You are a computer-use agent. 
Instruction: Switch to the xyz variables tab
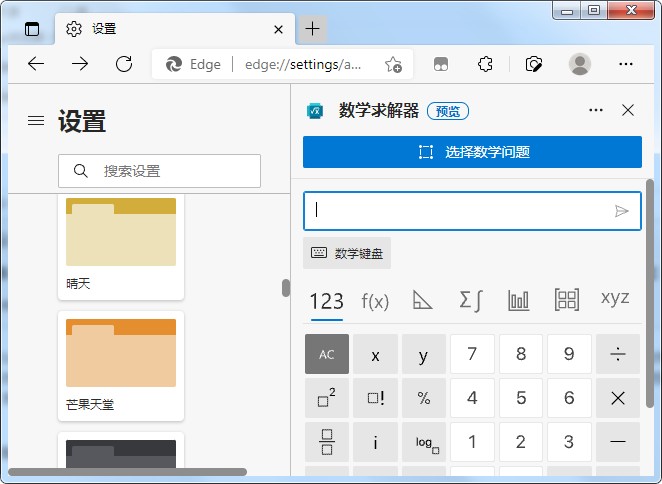[x=615, y=299]
